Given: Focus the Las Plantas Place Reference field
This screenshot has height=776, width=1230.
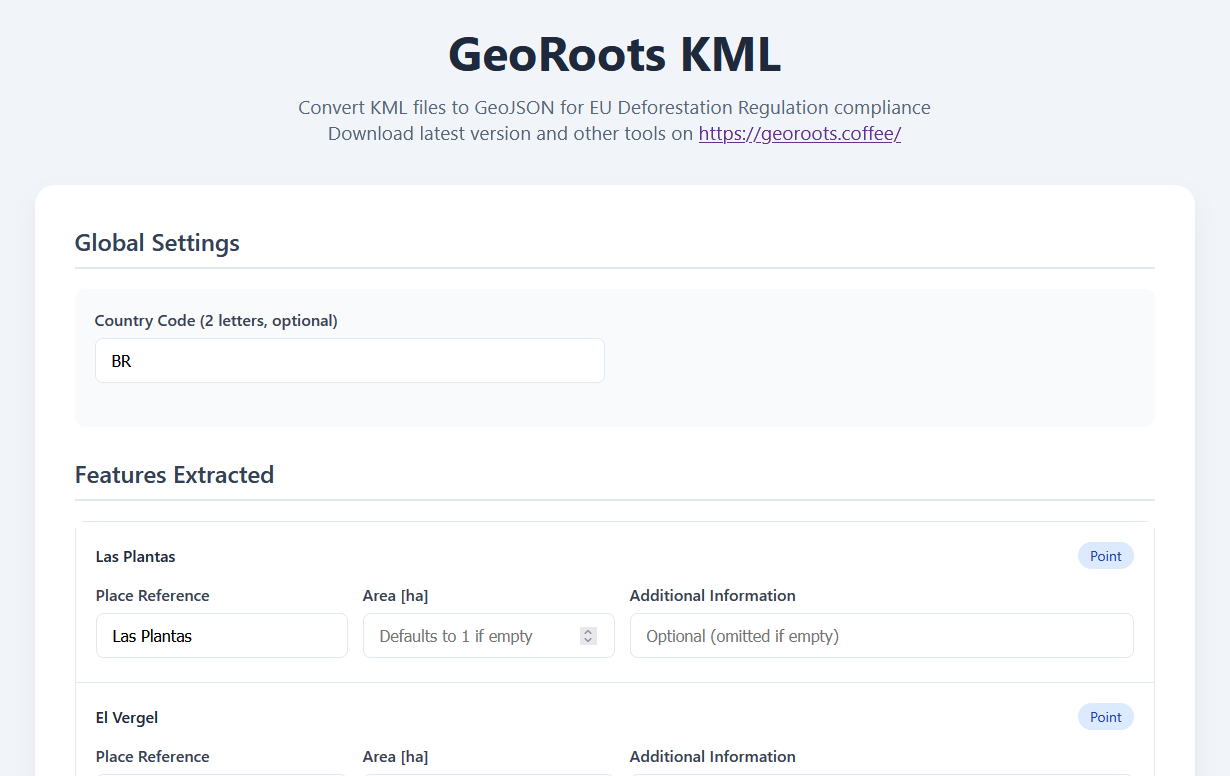Looking at the screenshot, I should click(222, 636).
